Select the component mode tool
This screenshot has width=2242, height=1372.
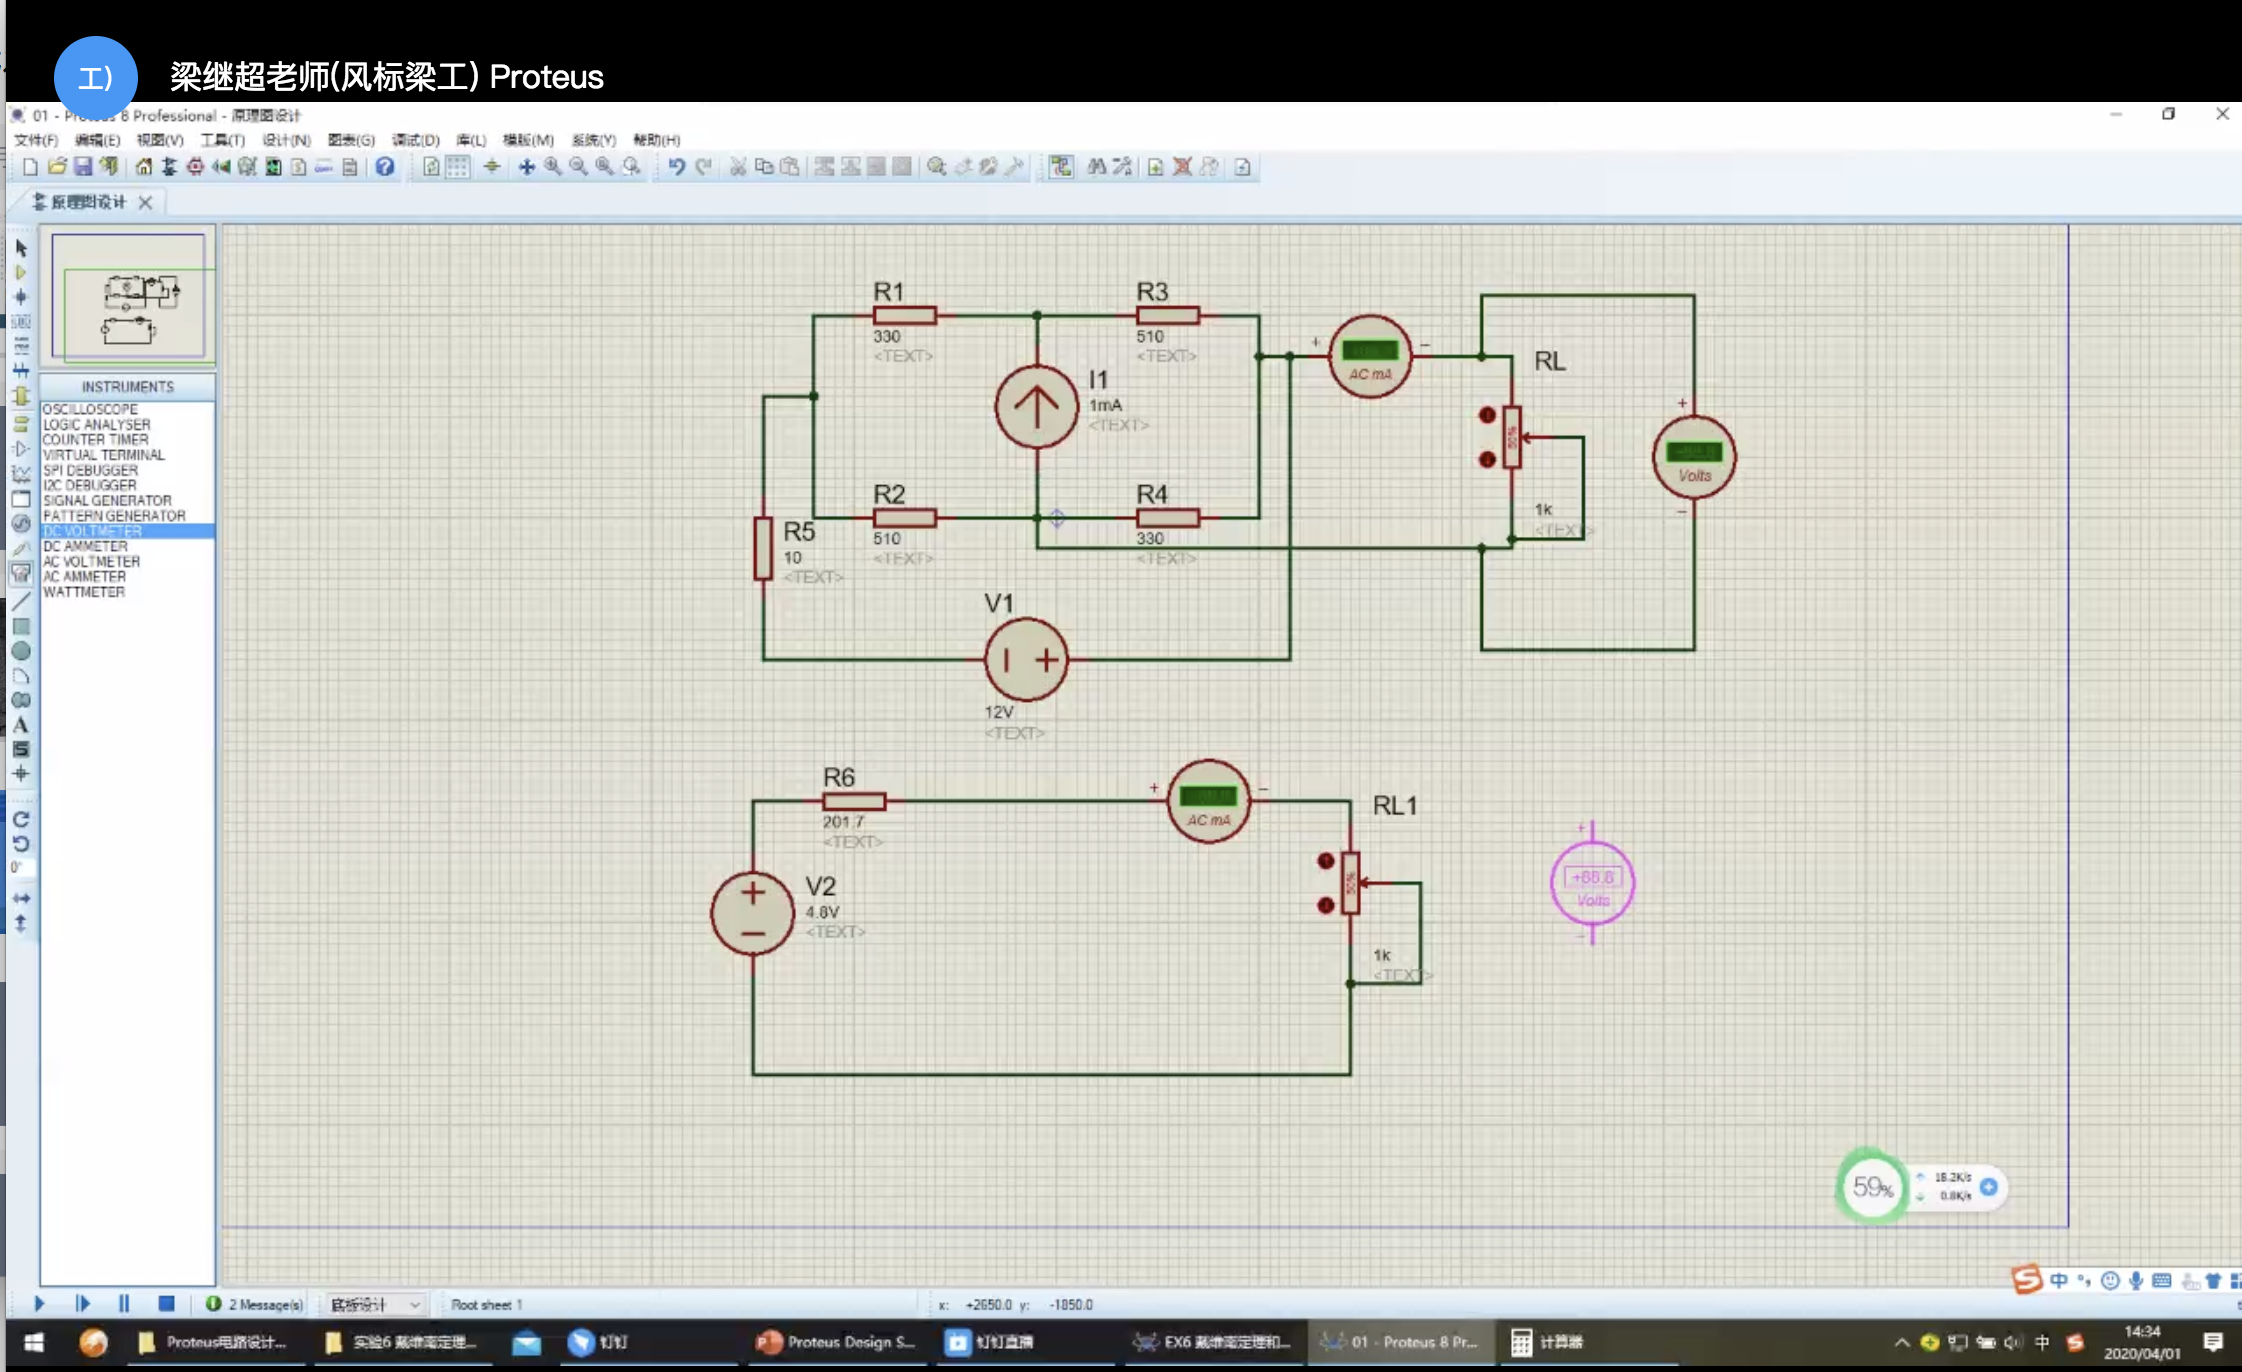pos(21,272)
